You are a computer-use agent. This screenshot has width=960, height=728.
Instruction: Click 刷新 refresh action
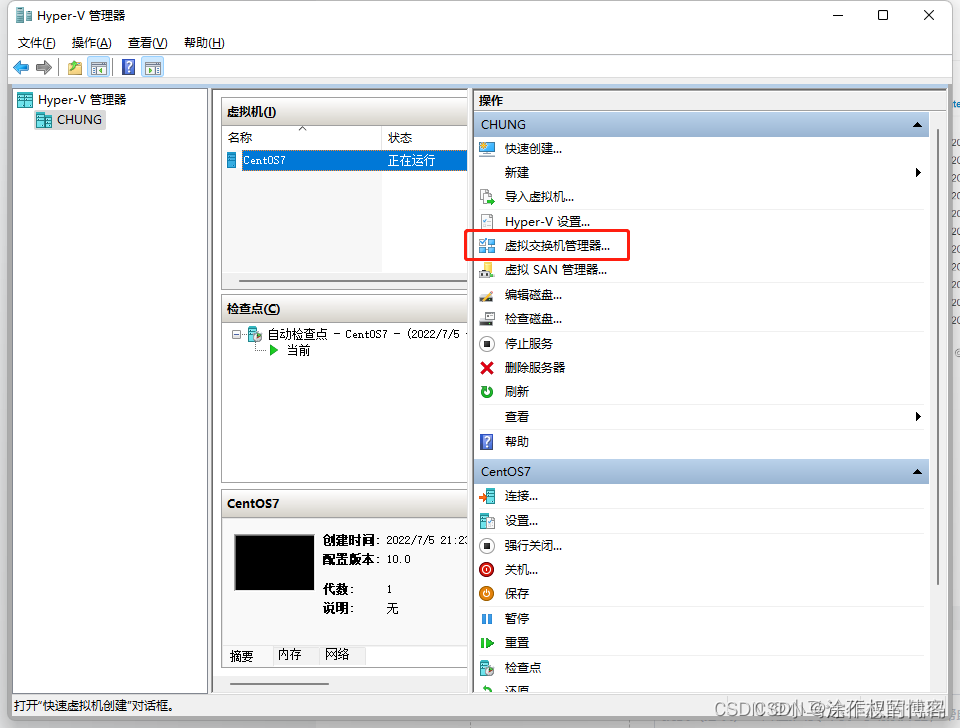(516, 392)
